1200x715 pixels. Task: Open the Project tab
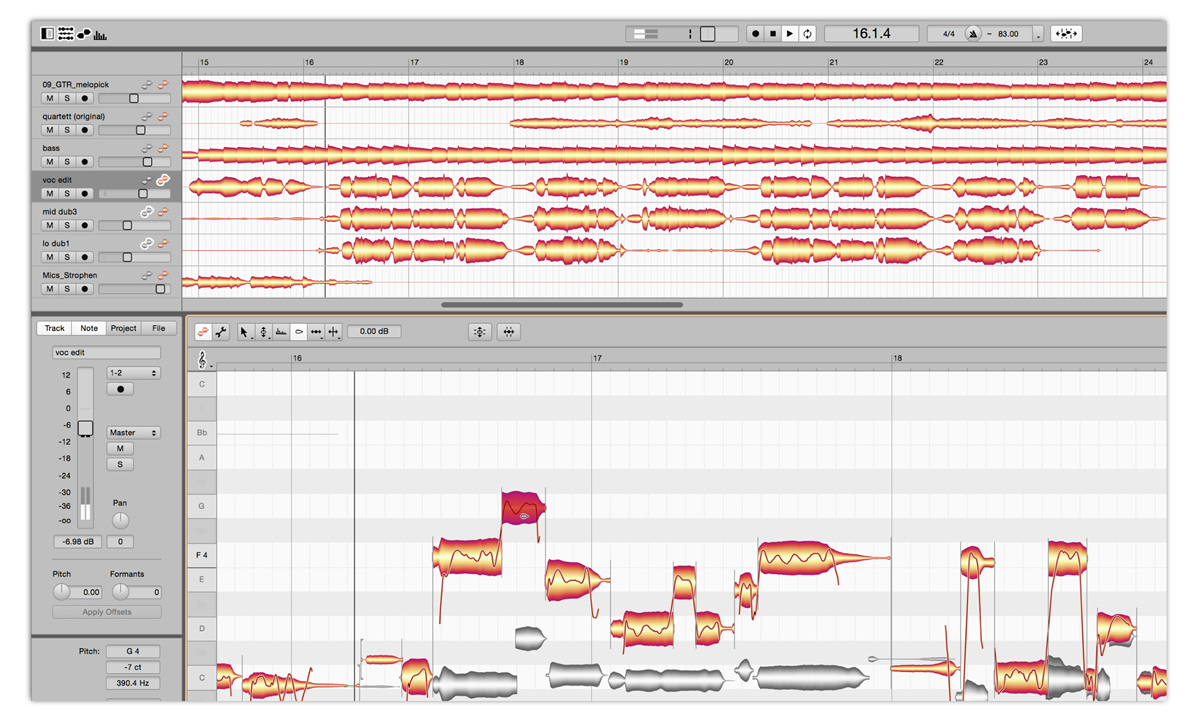[123, 328]
